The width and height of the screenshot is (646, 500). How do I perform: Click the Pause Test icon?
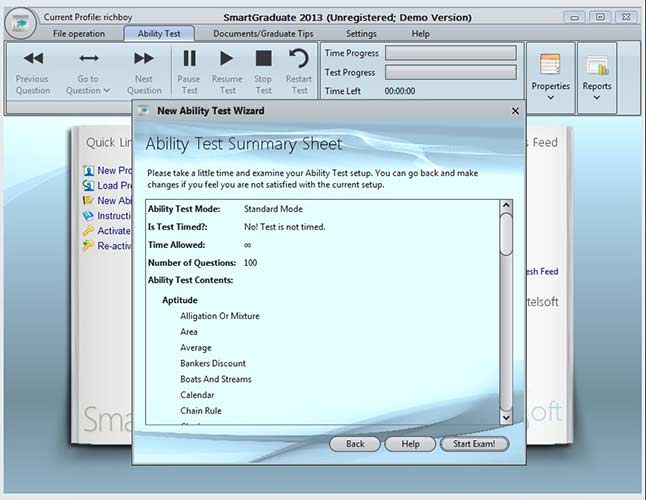coord(190,58)
